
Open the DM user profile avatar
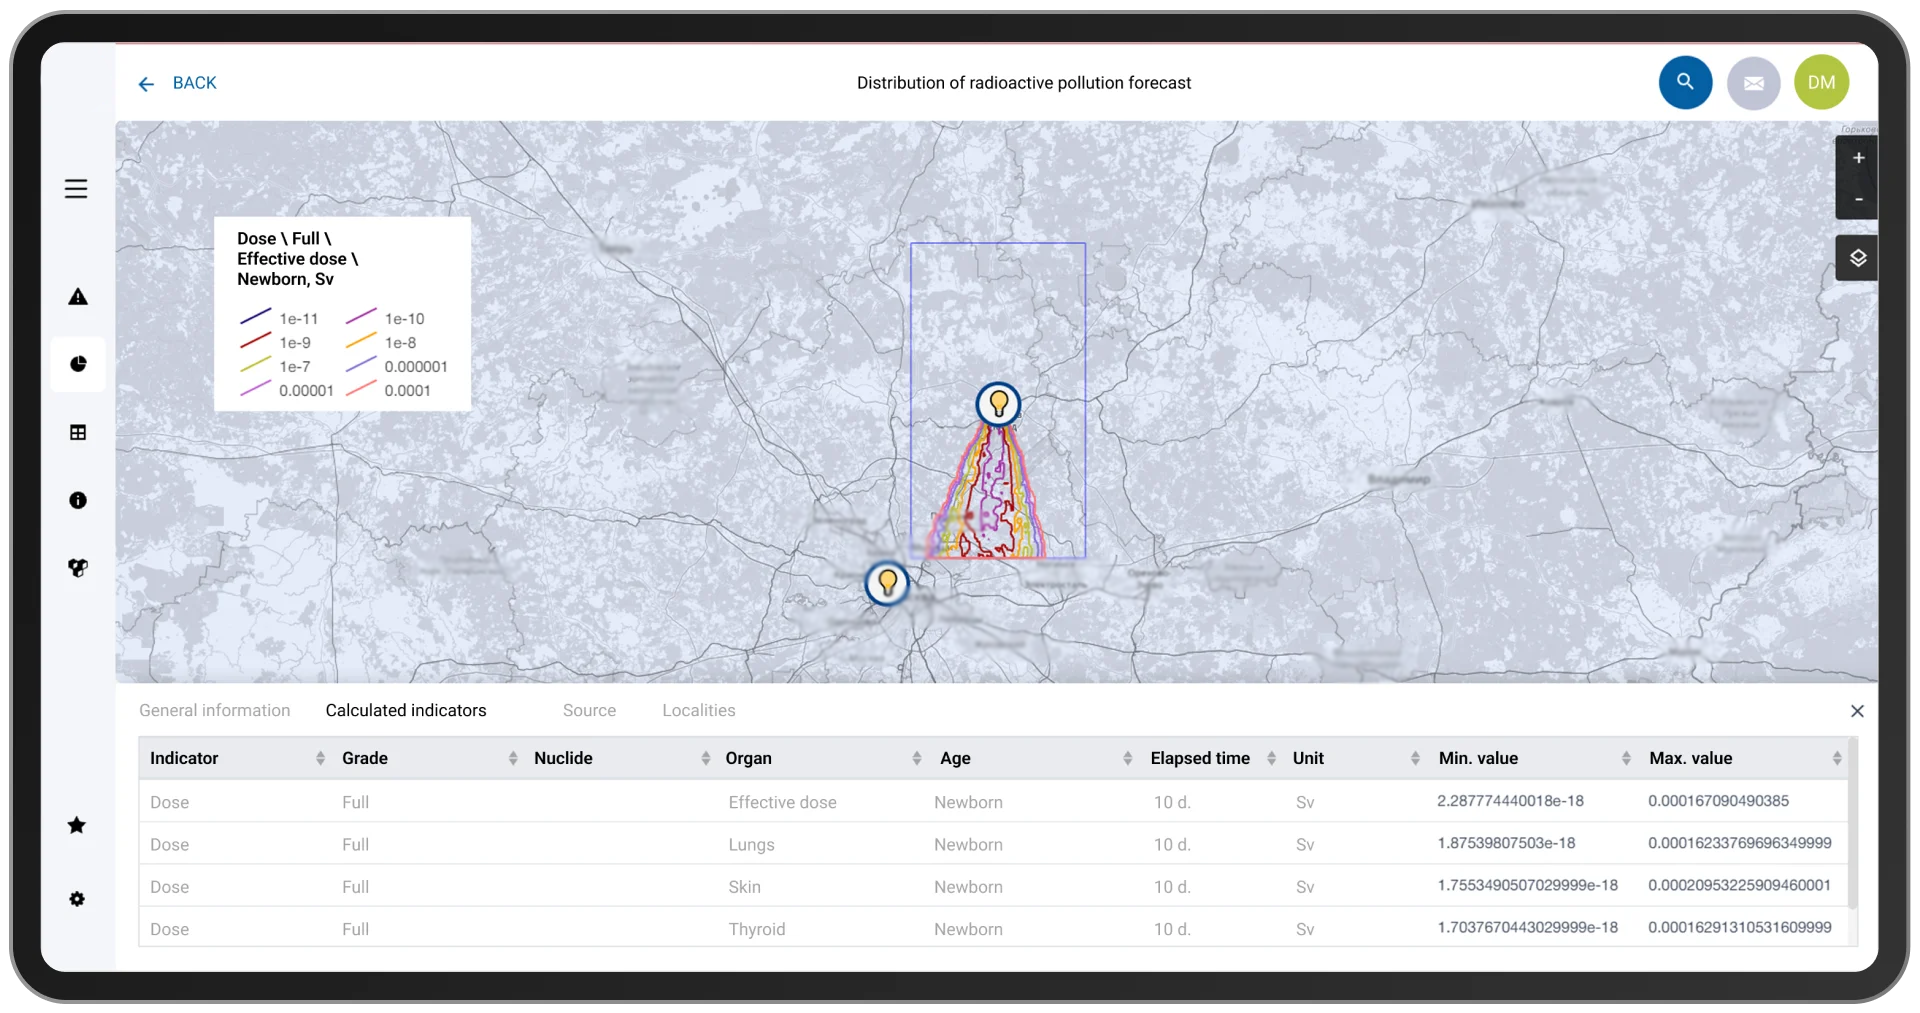[1821, 82]
